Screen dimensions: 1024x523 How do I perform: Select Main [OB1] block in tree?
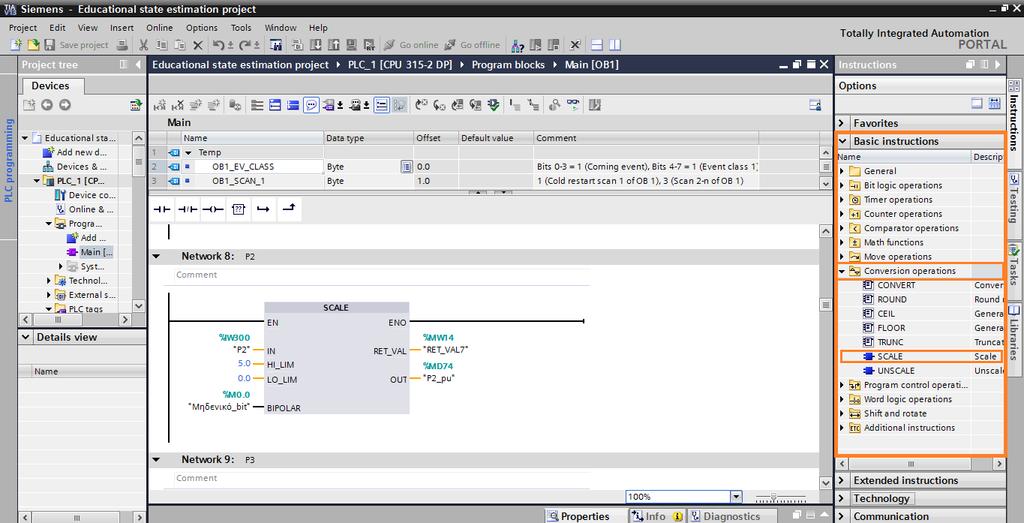[91, 252]
